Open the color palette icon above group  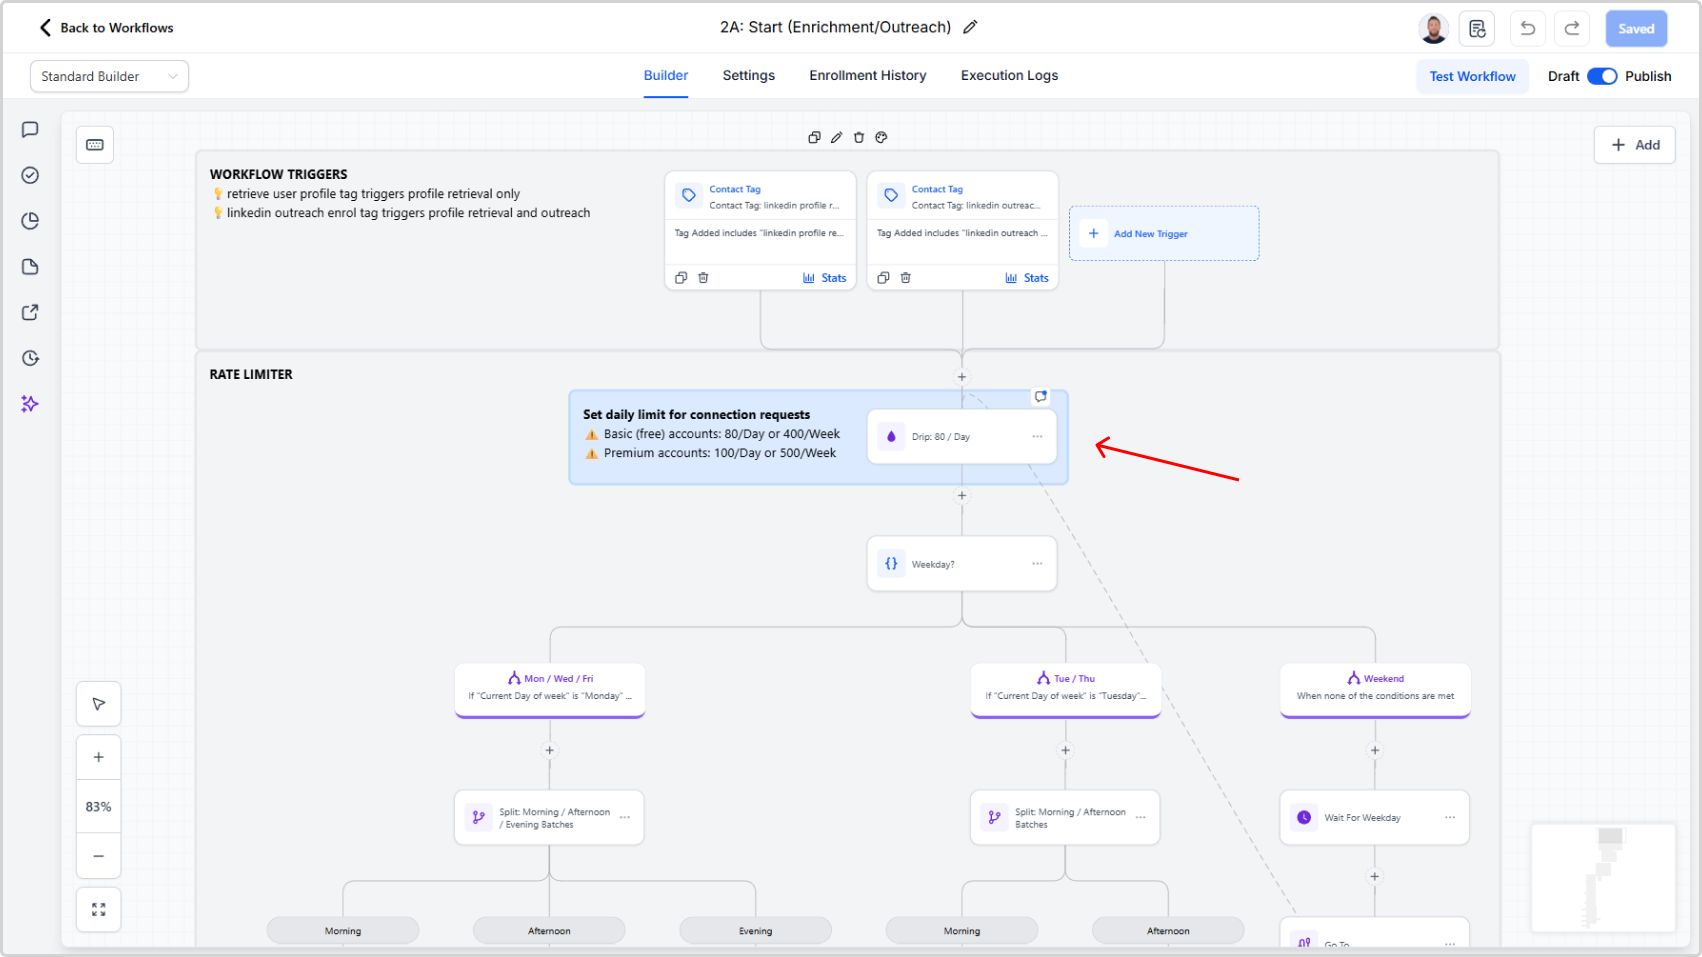tap(881, 138)
